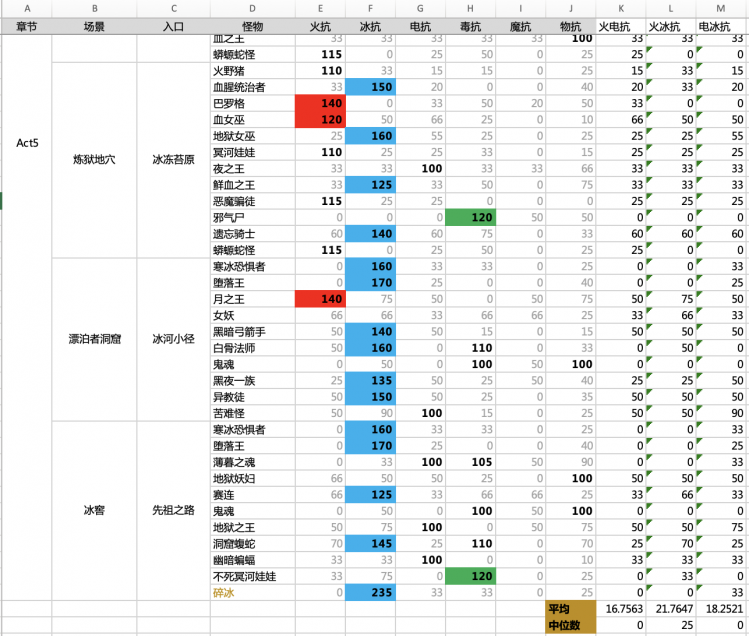Click the 平均 label cell
This screenshot has width=749, height=636.
click(570, 609)
